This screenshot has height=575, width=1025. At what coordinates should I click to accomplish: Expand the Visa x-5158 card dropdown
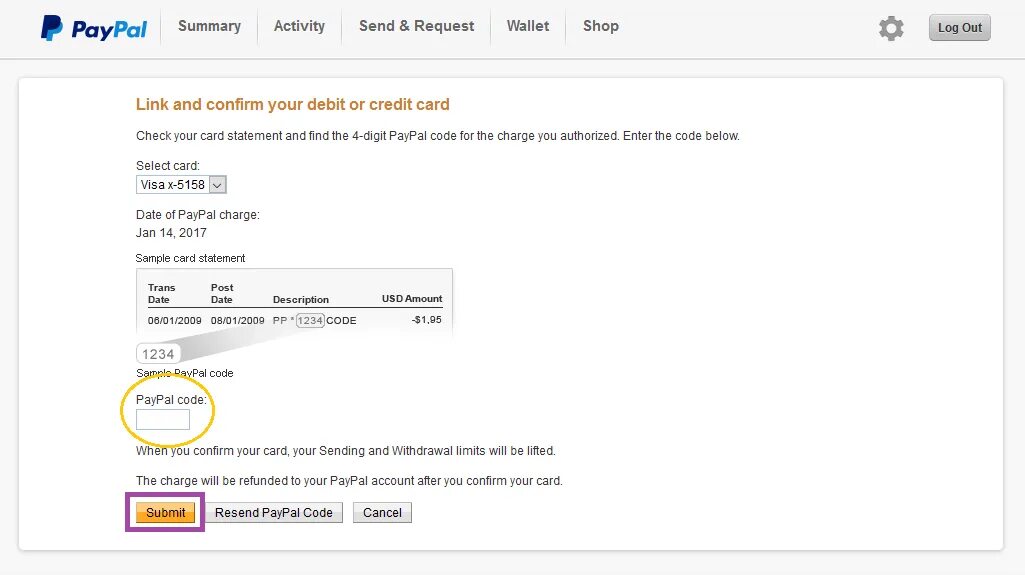pos(182,184)
